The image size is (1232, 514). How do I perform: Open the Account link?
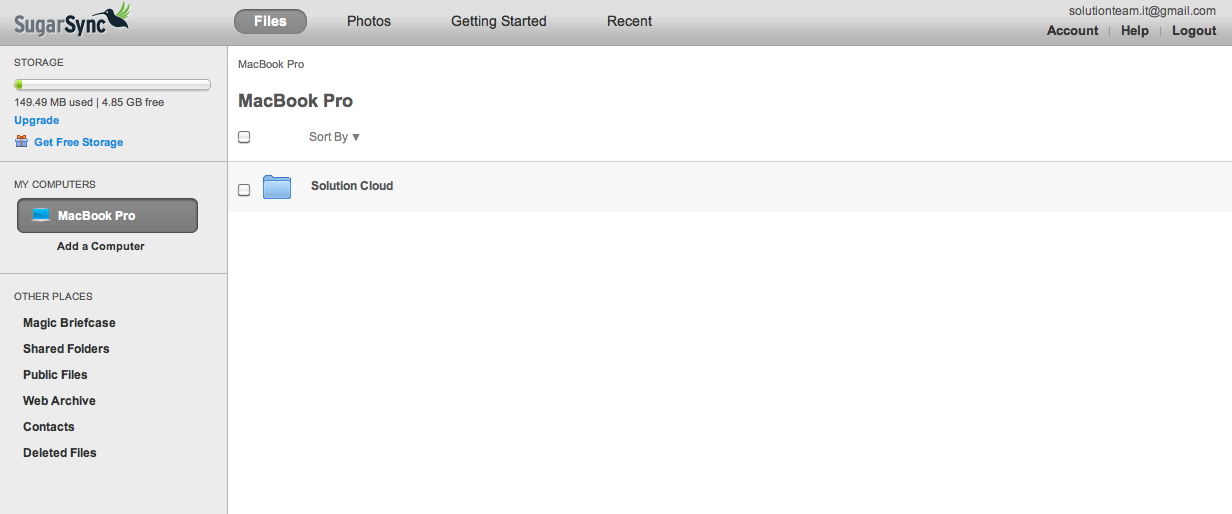(x=1073, y=31)
